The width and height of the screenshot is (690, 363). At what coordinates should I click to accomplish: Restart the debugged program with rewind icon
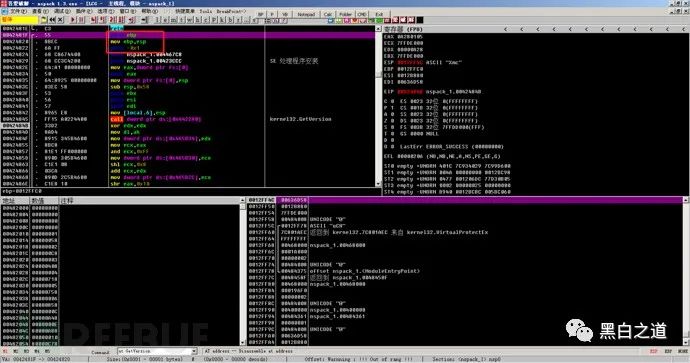click(52, 20)
